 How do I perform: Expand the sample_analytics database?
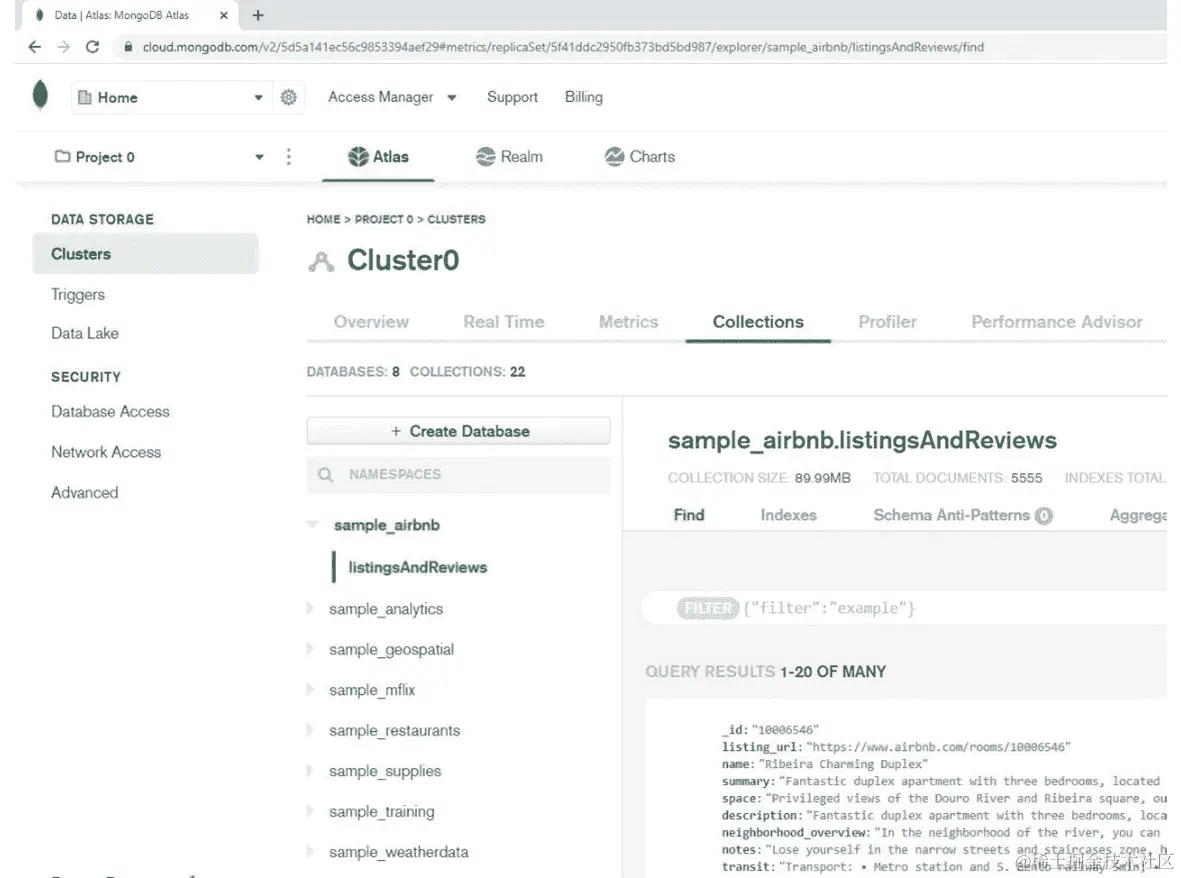tap(310, 608)
